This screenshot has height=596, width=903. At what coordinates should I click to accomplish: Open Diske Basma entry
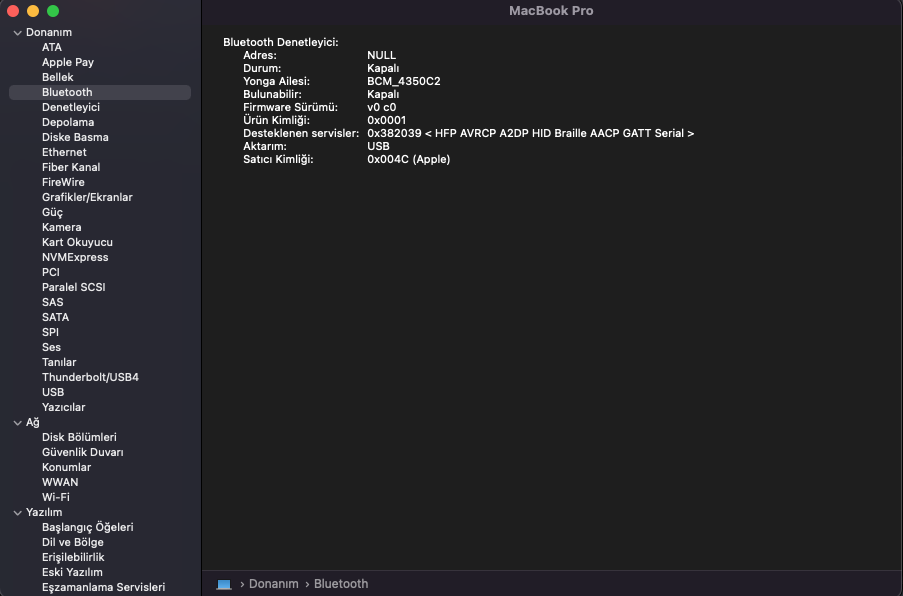coord(75,137)
